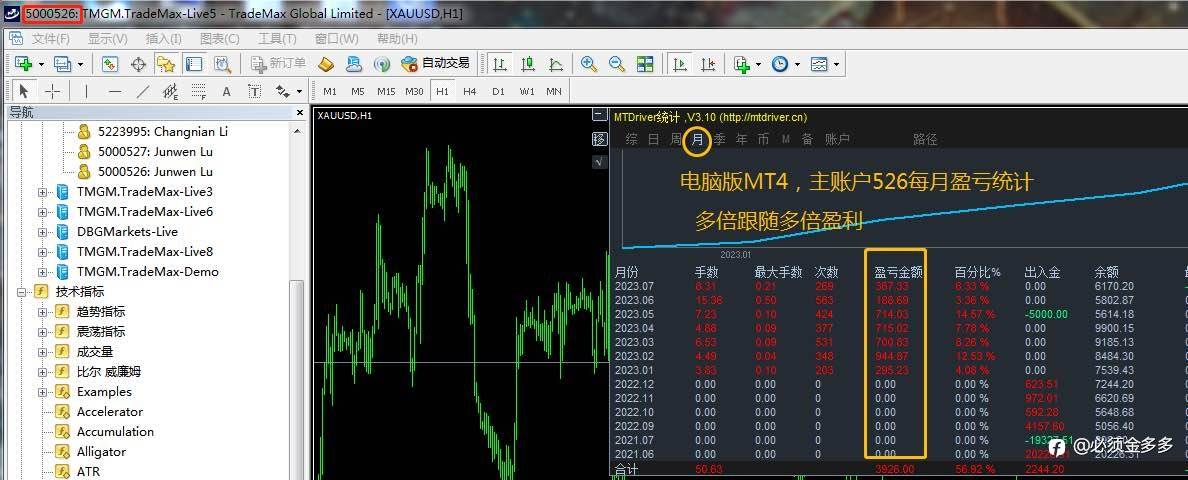Click the signals broadcast icon

tap(382, 64)
